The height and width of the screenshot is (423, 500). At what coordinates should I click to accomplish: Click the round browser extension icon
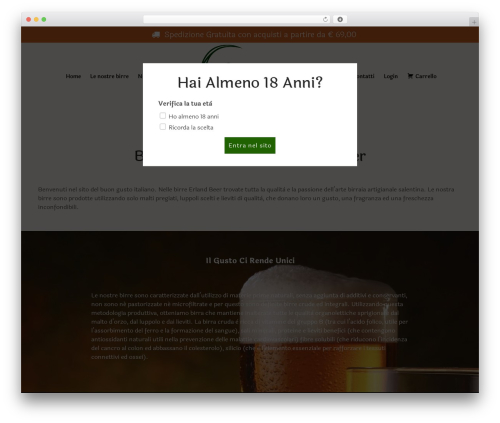click(340, 19)
